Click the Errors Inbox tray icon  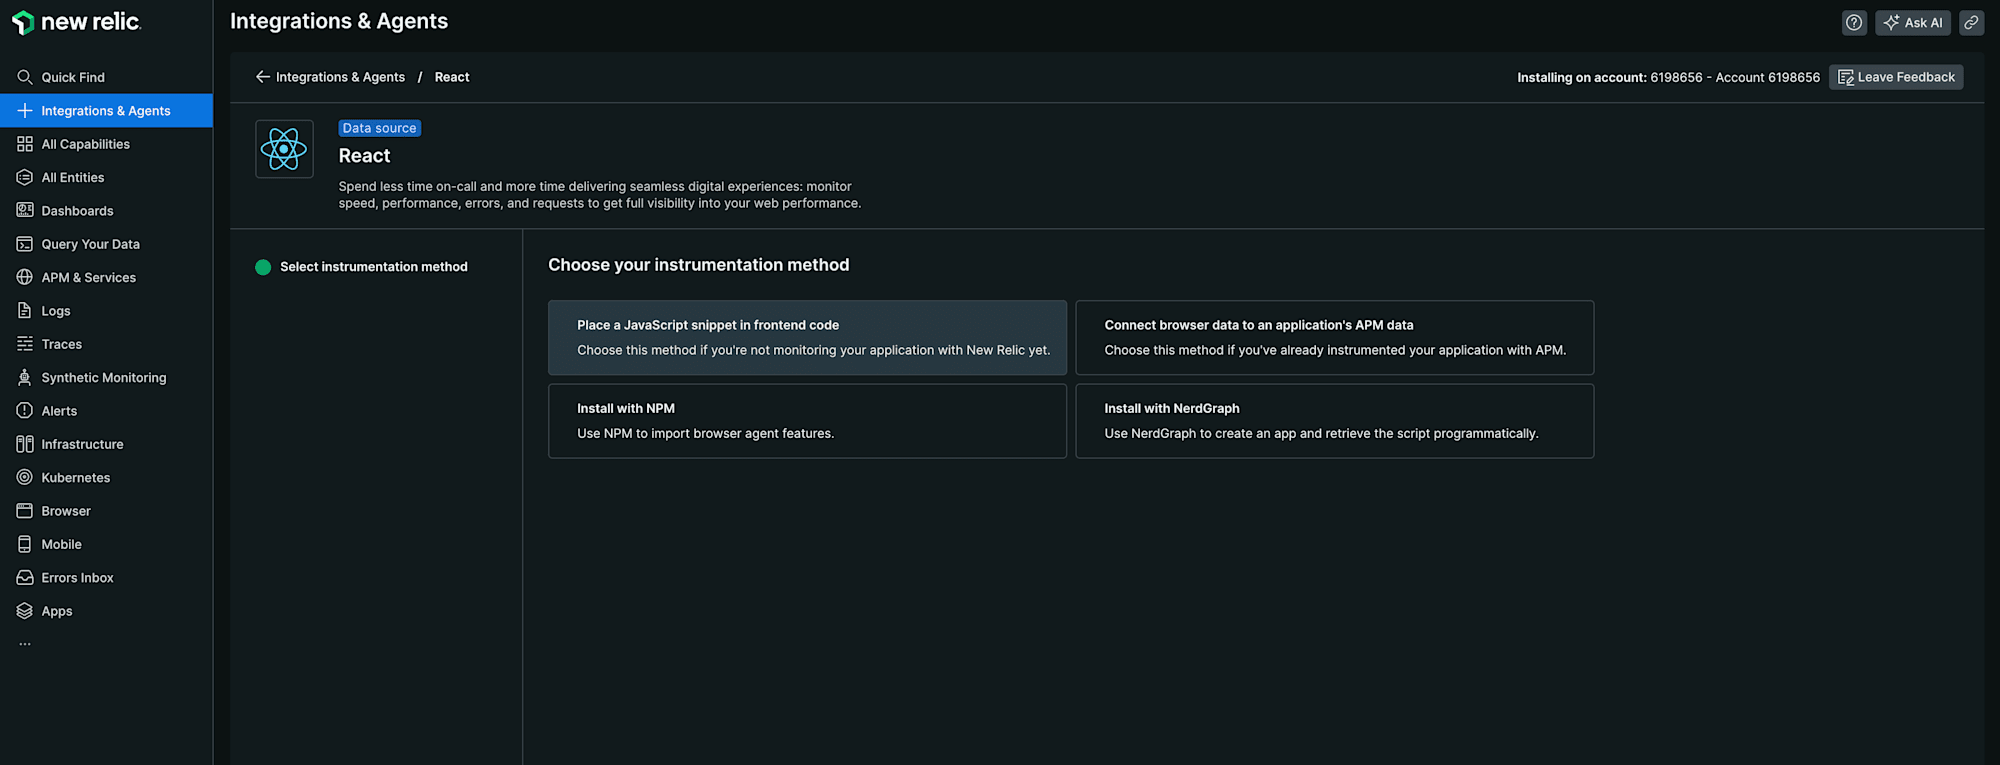(25, 578)
